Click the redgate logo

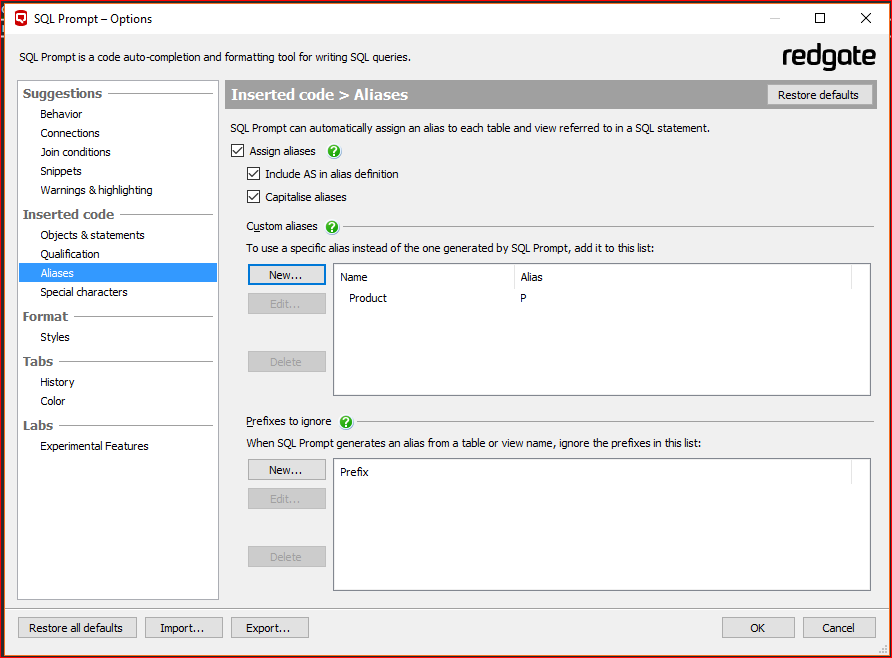tap(828, 56)
